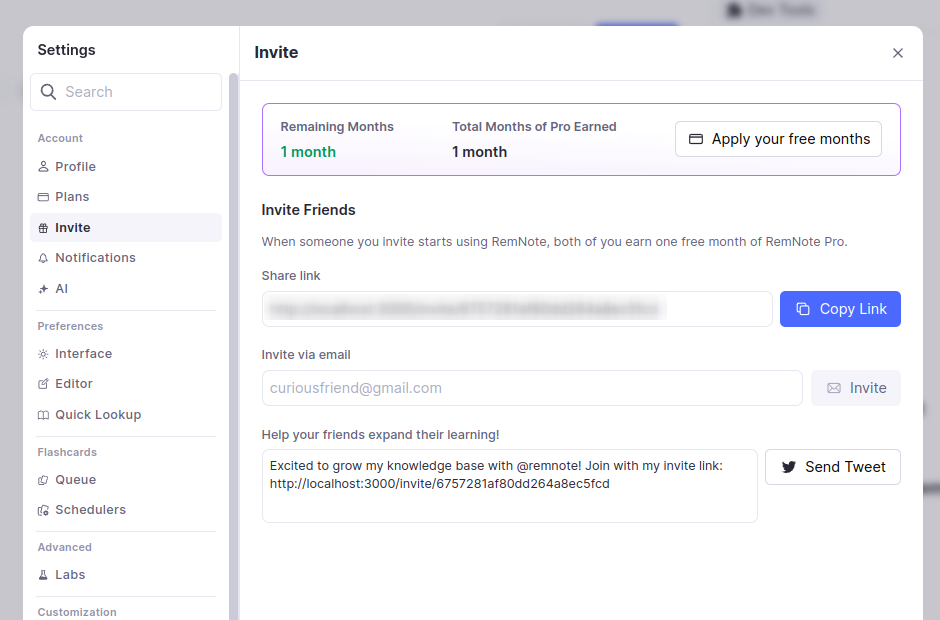Close the Settings dialog with X
Screen dimensions: 940x620
click(x=898, y=53)
